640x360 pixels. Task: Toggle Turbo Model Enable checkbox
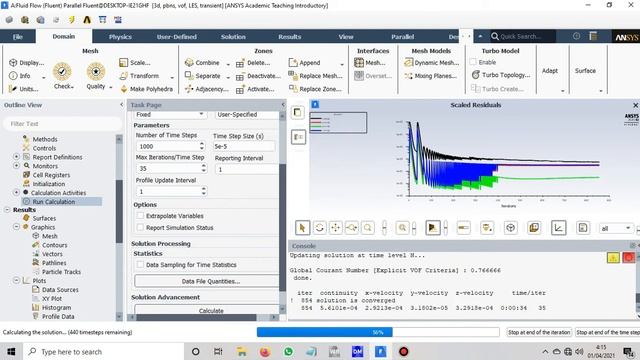click(x=473, y=62)
